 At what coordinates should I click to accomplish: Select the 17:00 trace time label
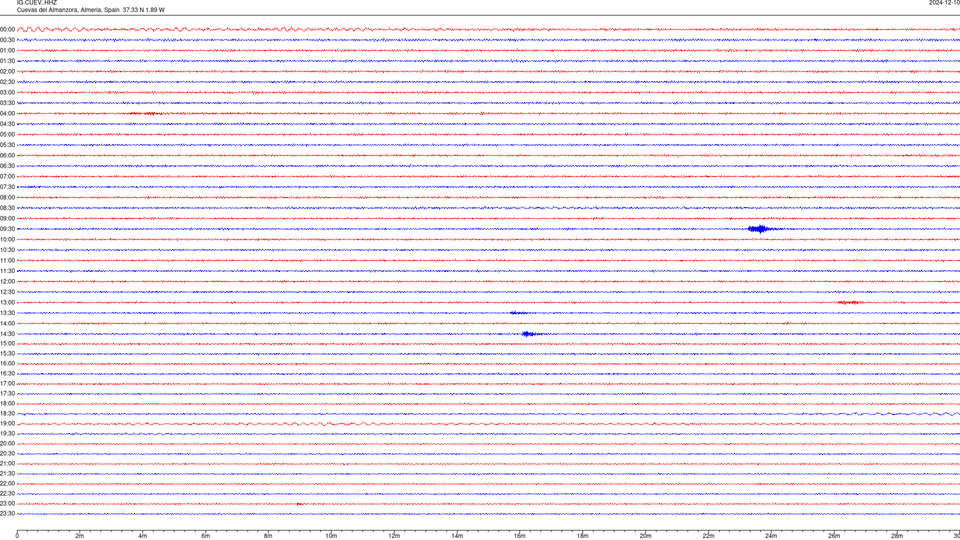(7, 384)
